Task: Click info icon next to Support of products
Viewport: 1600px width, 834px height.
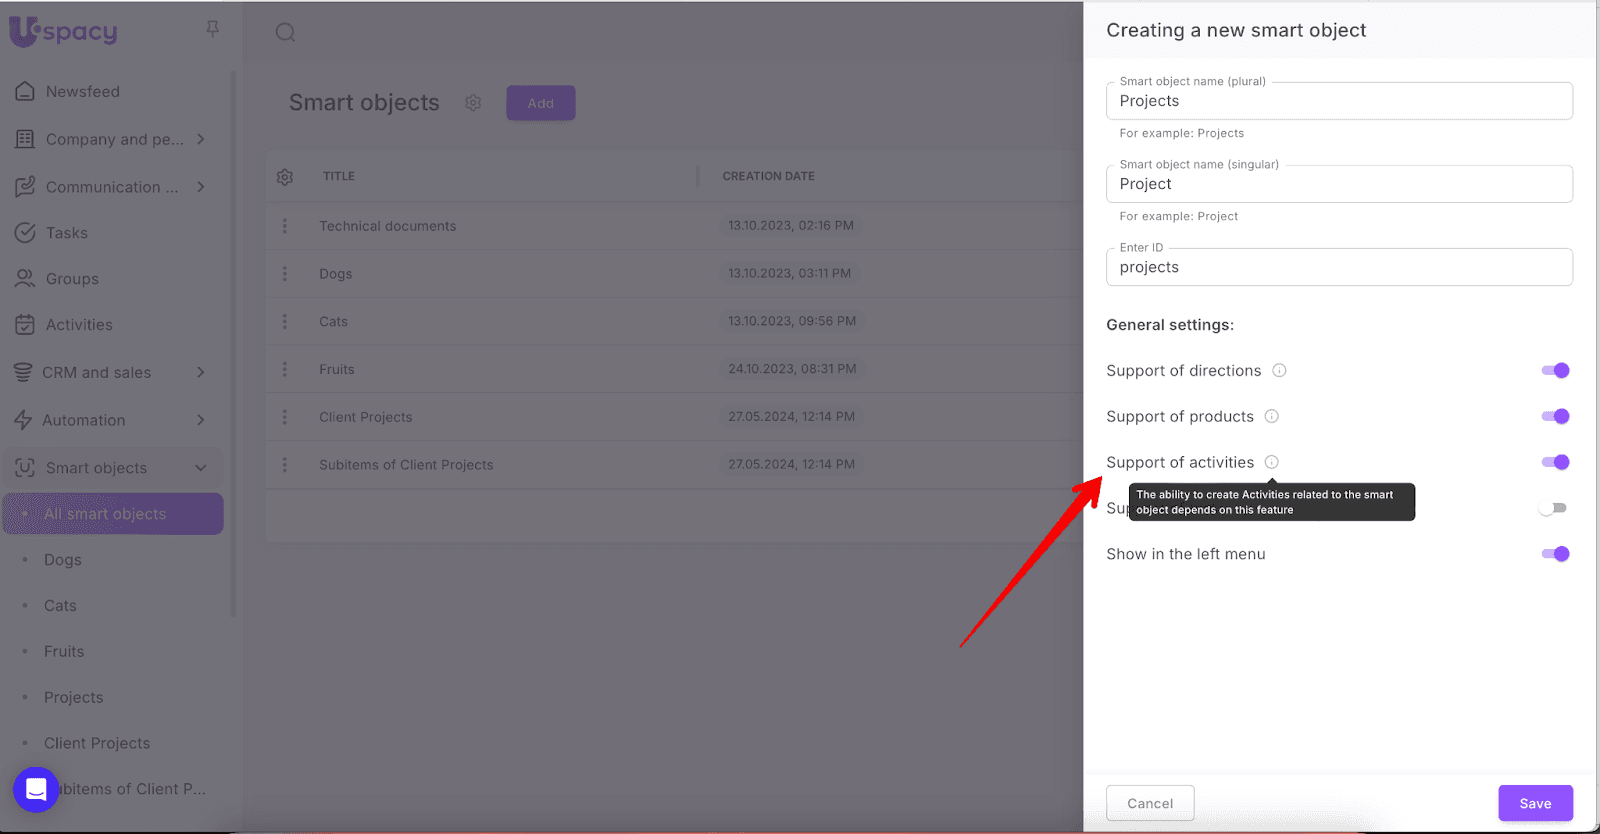Action: pyautogui.click(x=1272, y=417)
